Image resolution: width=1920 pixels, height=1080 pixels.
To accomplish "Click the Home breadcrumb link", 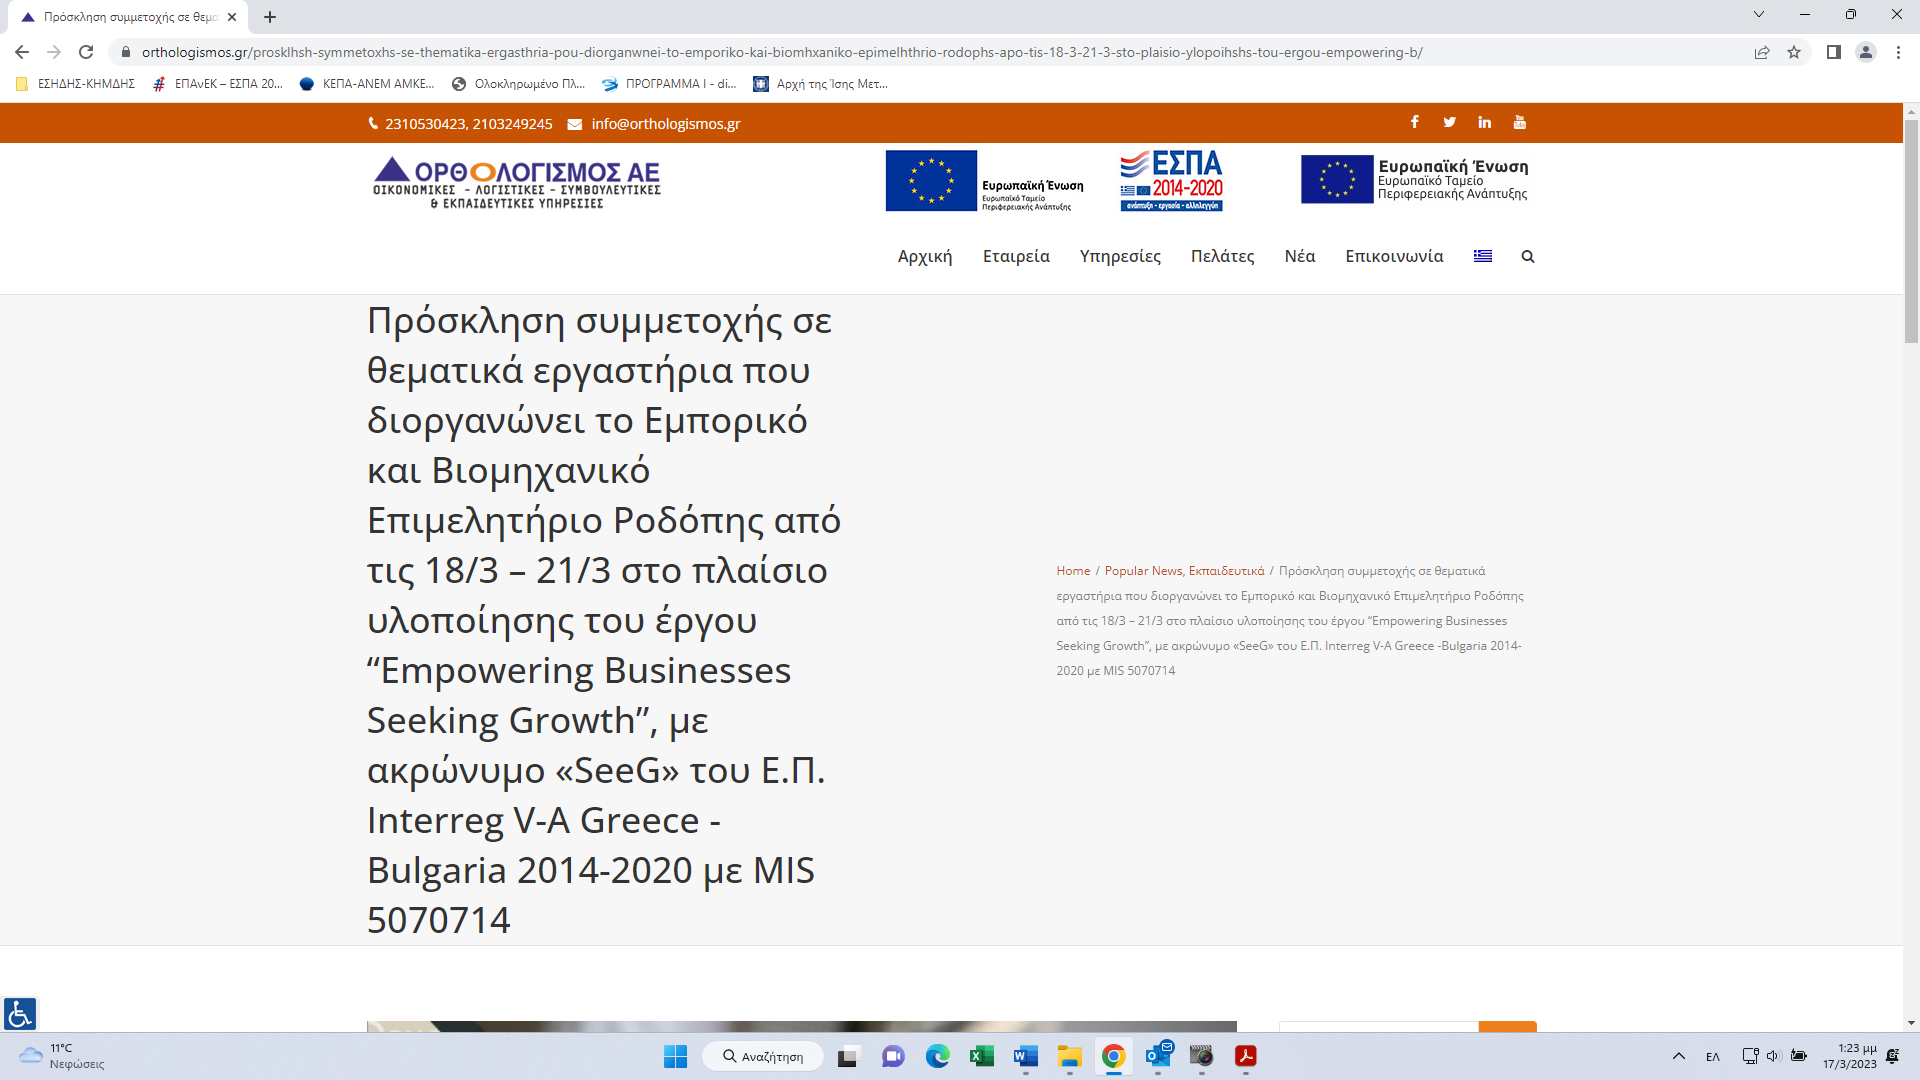I will tap(1073, 571).
